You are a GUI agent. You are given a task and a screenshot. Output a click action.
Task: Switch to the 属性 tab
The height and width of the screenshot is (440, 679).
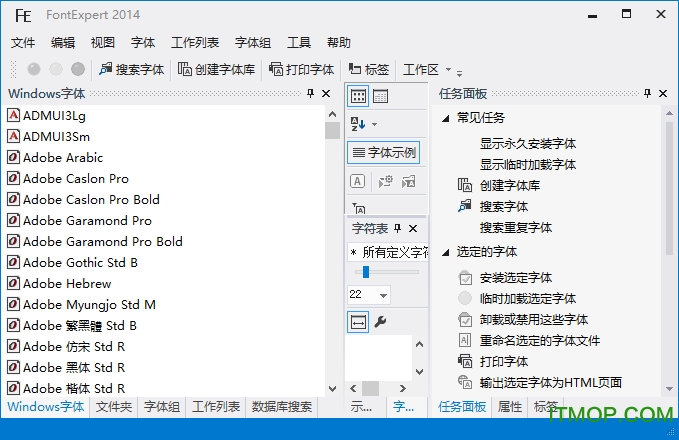[x=510, y=407]
